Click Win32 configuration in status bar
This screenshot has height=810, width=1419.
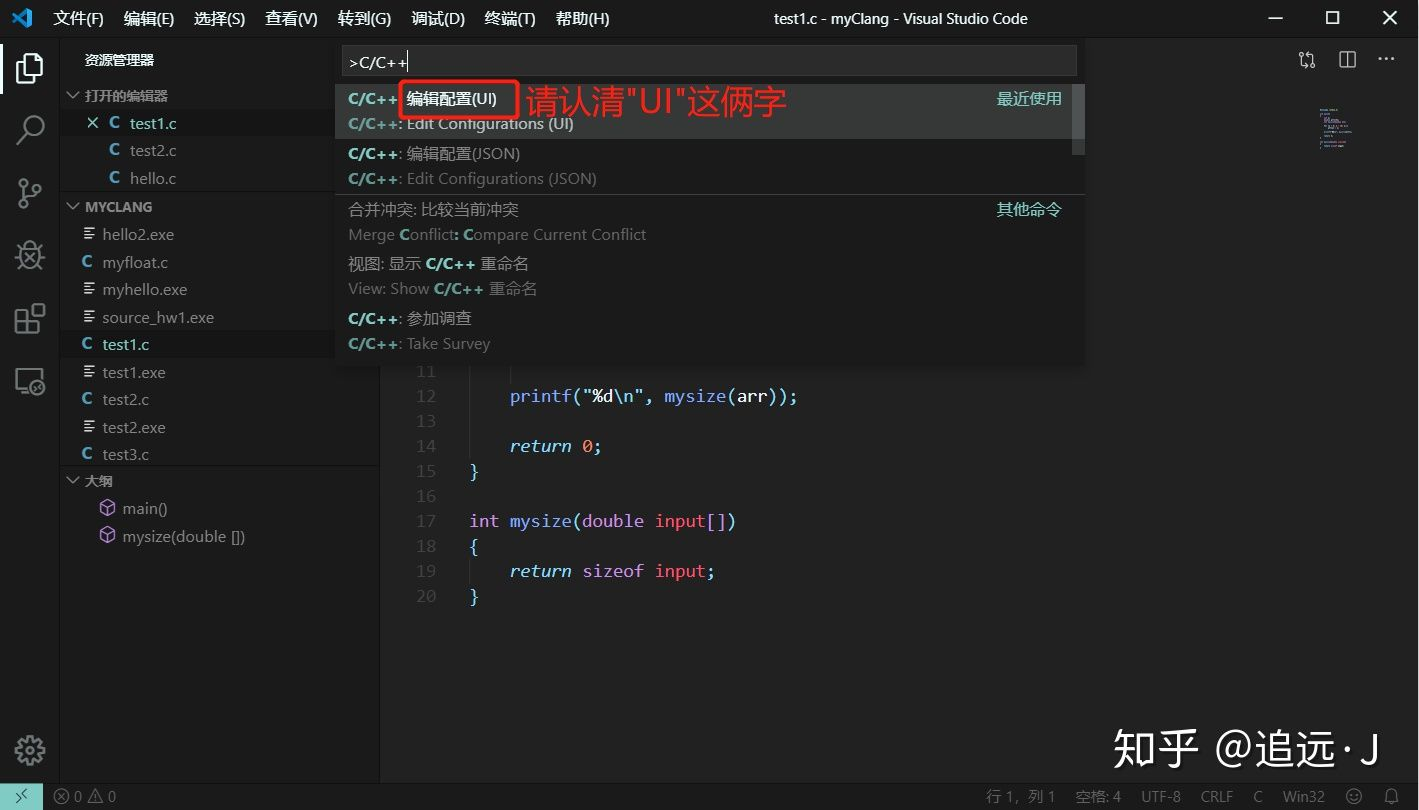pos(1304,797)
